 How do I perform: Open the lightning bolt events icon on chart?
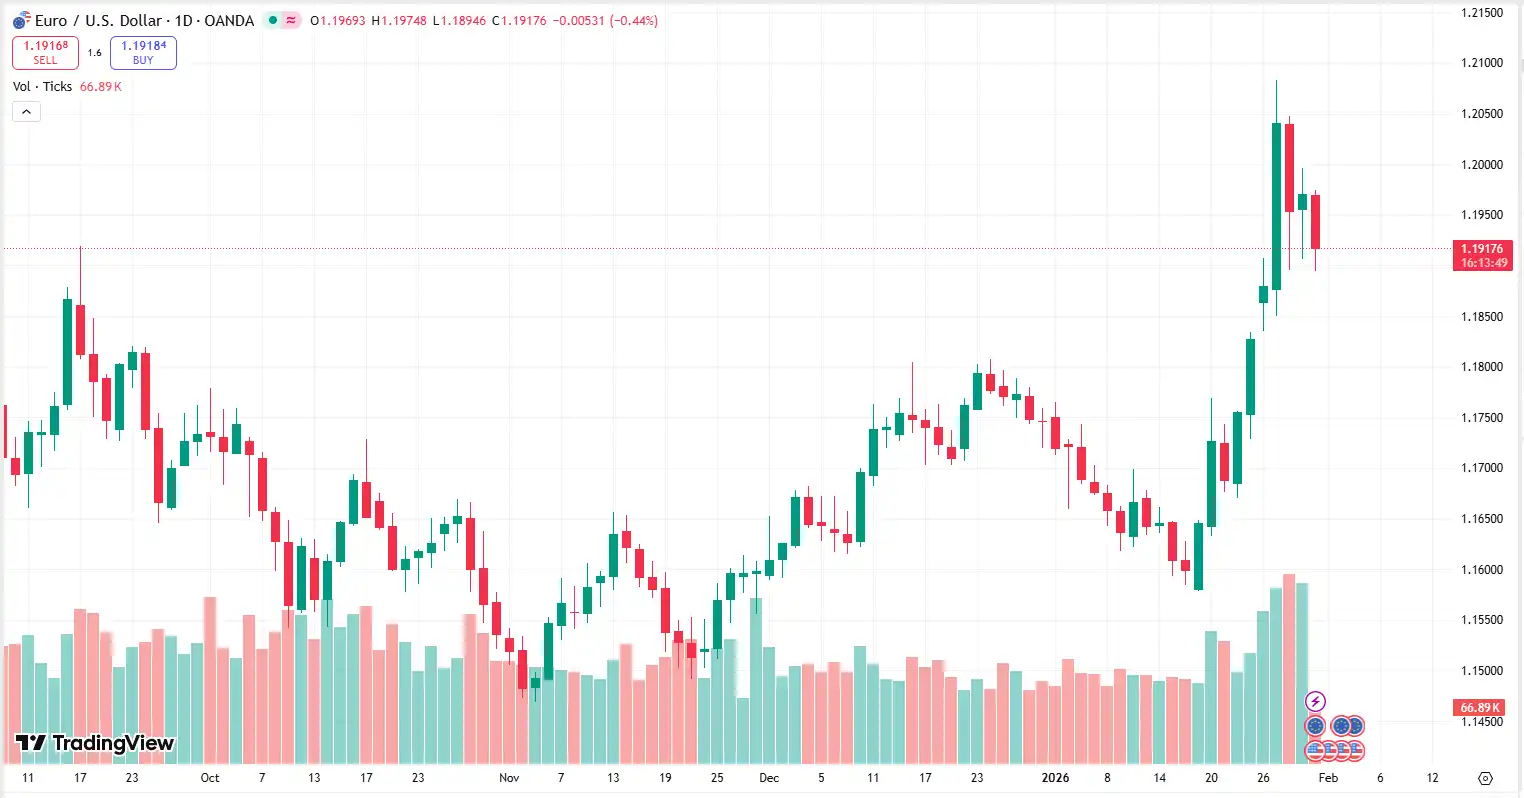[1315, 701]
